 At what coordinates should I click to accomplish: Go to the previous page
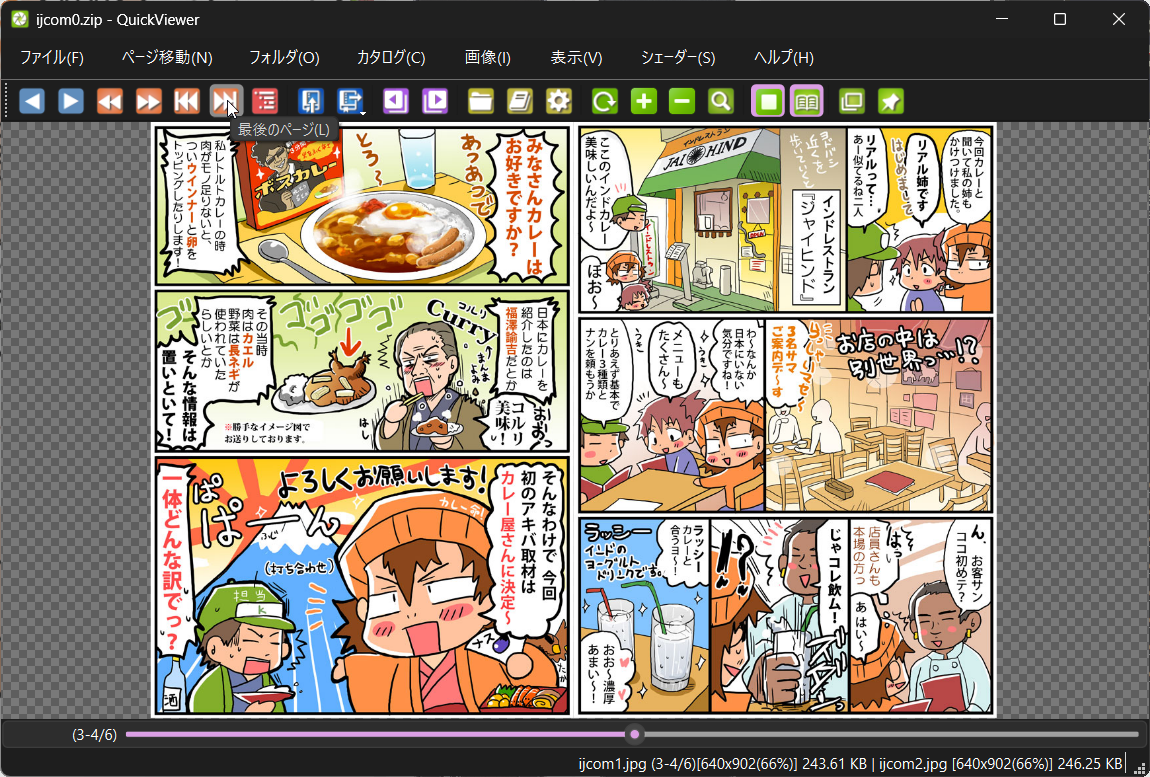[x=31, y=101]
